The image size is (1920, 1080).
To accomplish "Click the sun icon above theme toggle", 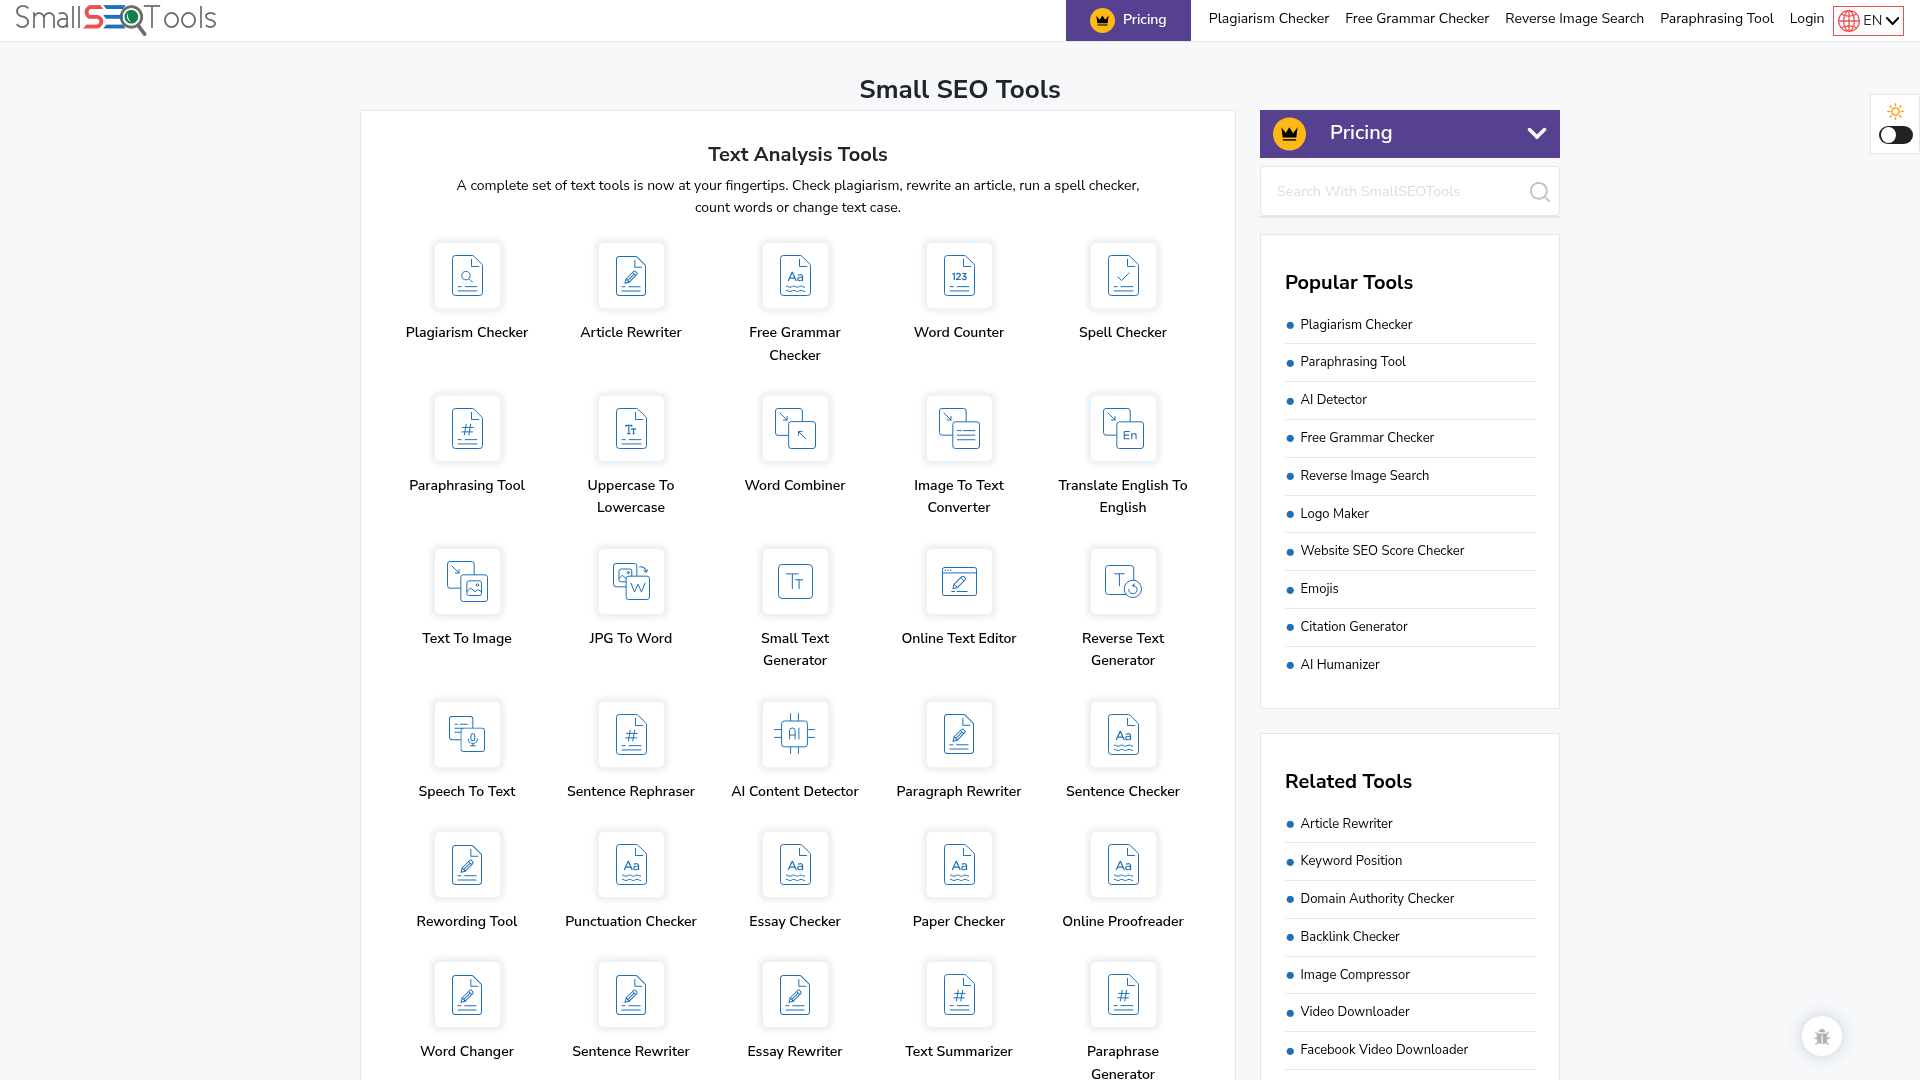I will (1895, 111).
